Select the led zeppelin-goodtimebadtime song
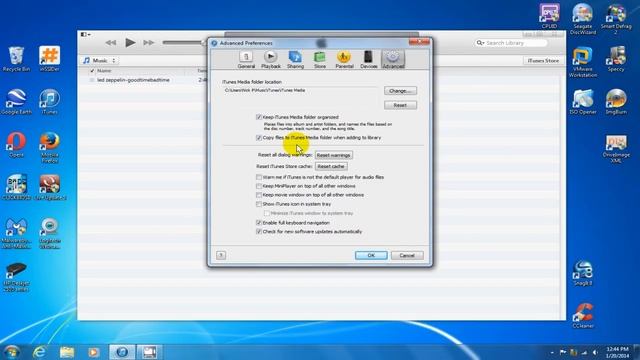 [133, 80]
